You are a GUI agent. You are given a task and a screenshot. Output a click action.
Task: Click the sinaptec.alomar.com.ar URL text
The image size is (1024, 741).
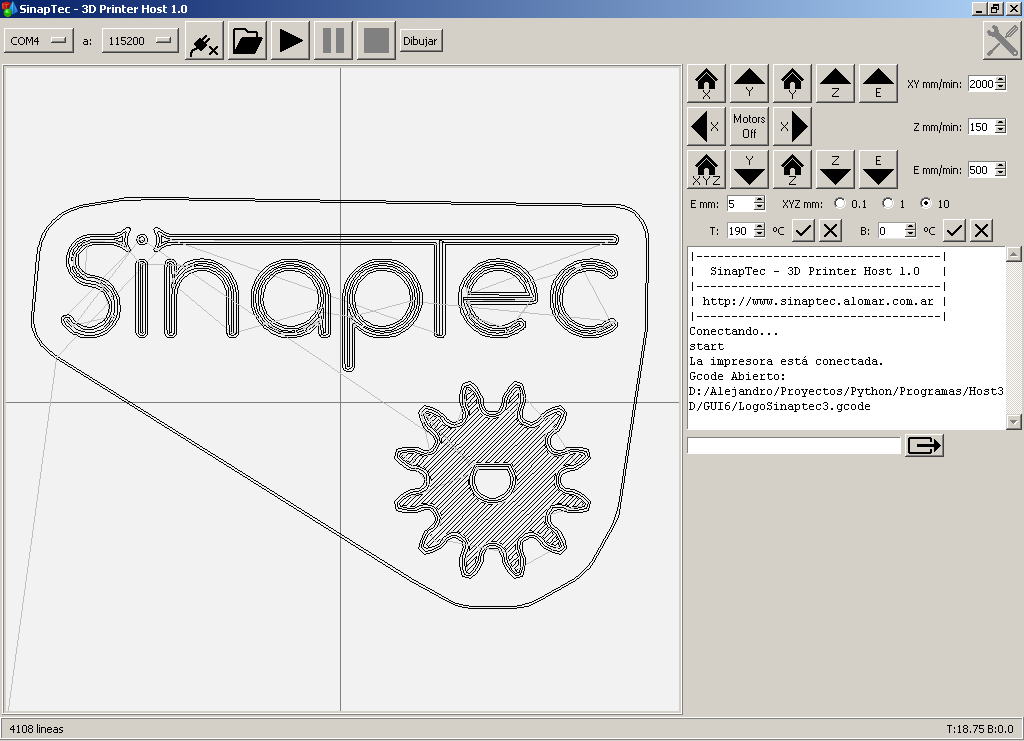tap(818, 302)
